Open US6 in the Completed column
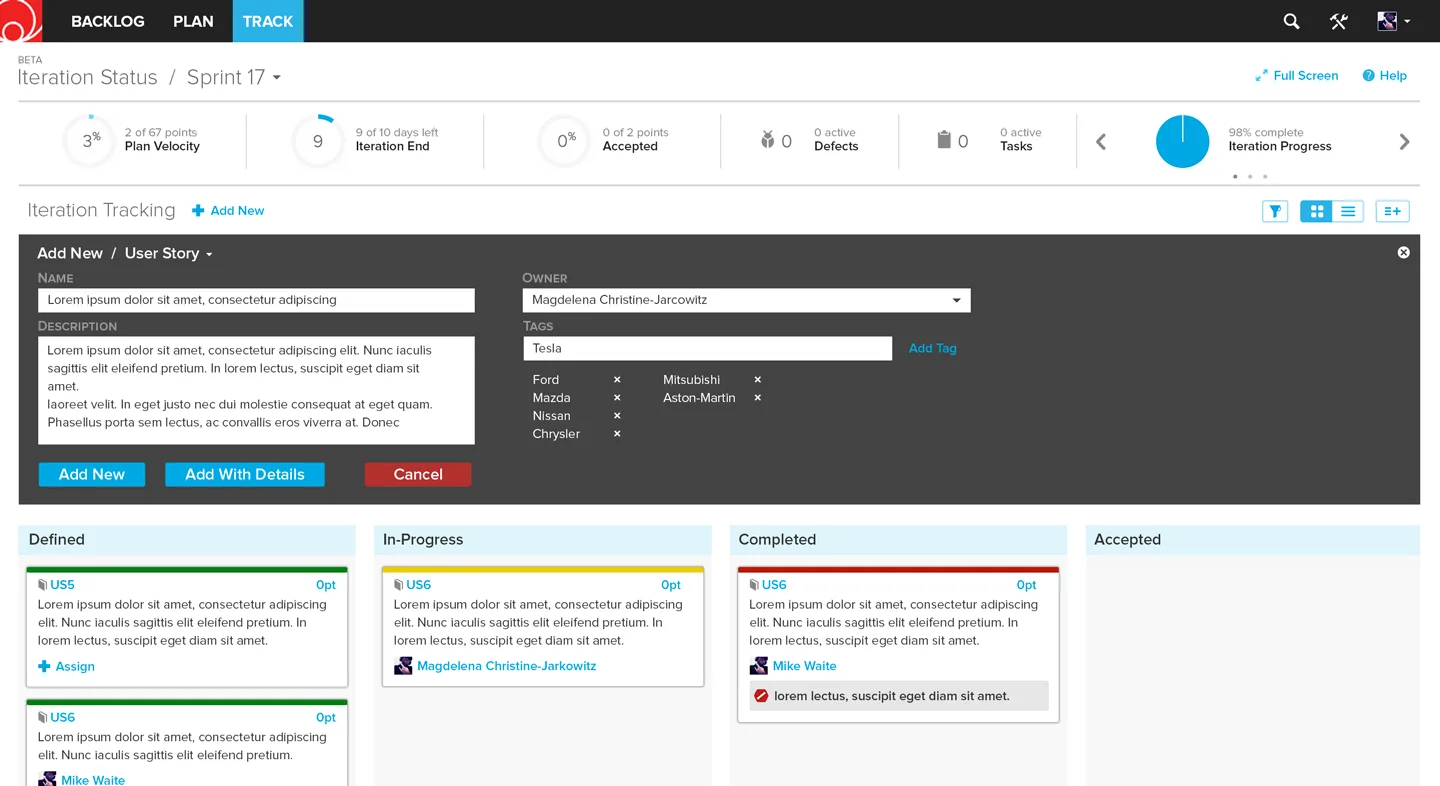 pyautogui.click(x=774, y=585)
